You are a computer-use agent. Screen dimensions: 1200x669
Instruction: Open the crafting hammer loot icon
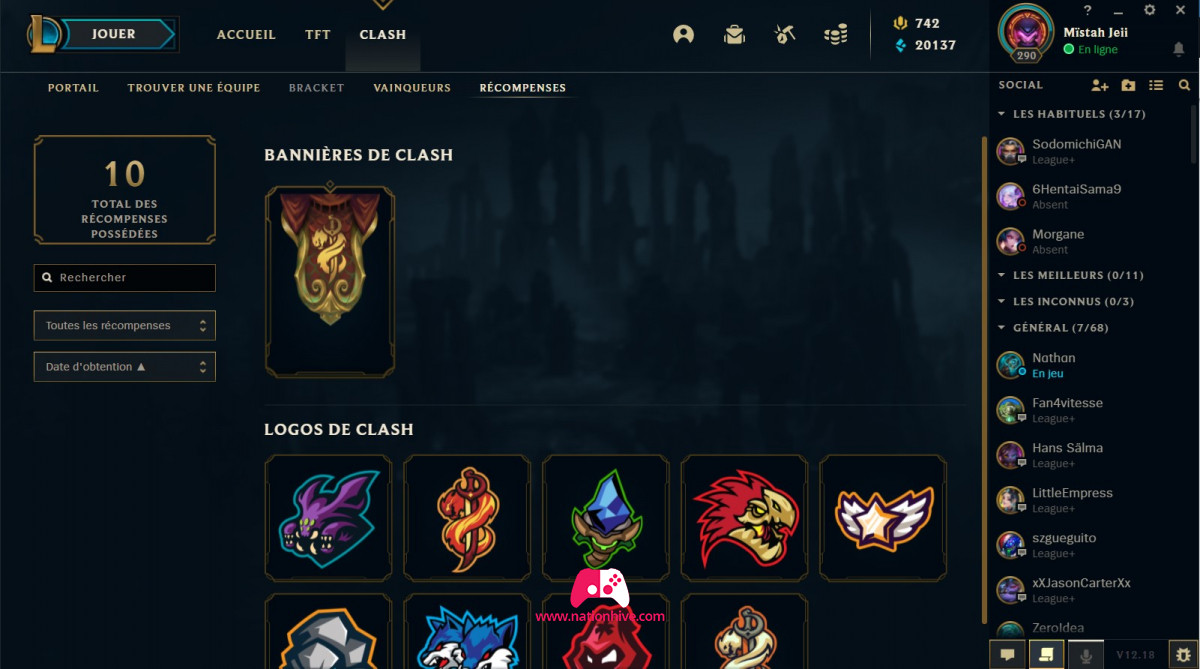[785, 34]
